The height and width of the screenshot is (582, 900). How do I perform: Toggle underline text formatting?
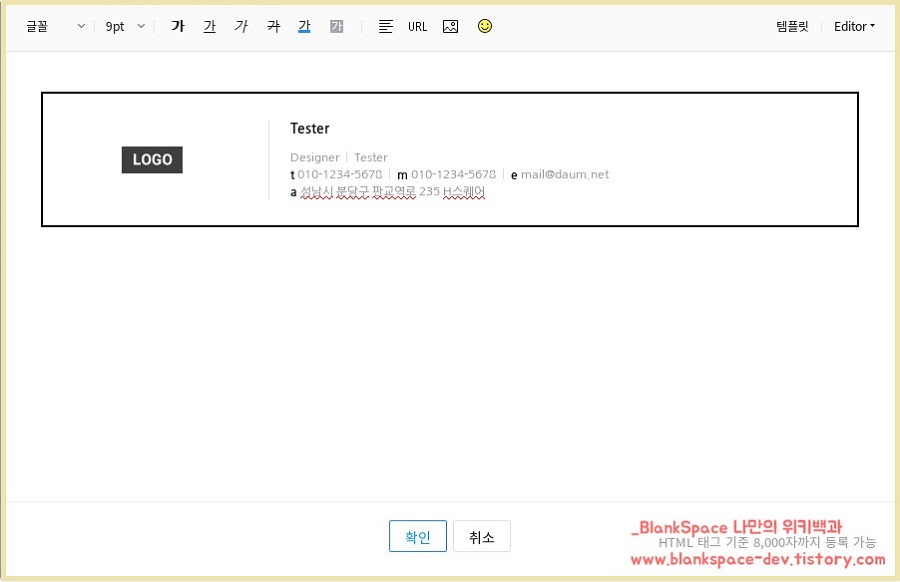click(210, 26)
